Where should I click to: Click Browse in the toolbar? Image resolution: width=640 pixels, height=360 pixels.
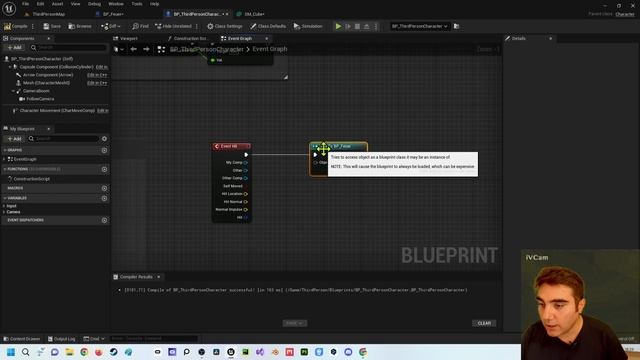[x=80, y=26]
